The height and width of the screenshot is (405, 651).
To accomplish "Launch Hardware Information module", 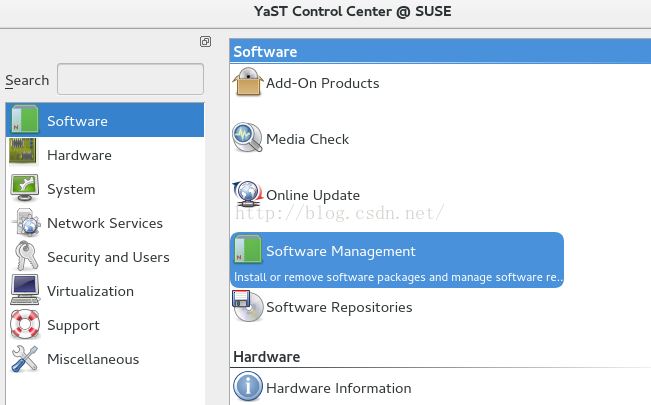I will (x=339, y=388).
